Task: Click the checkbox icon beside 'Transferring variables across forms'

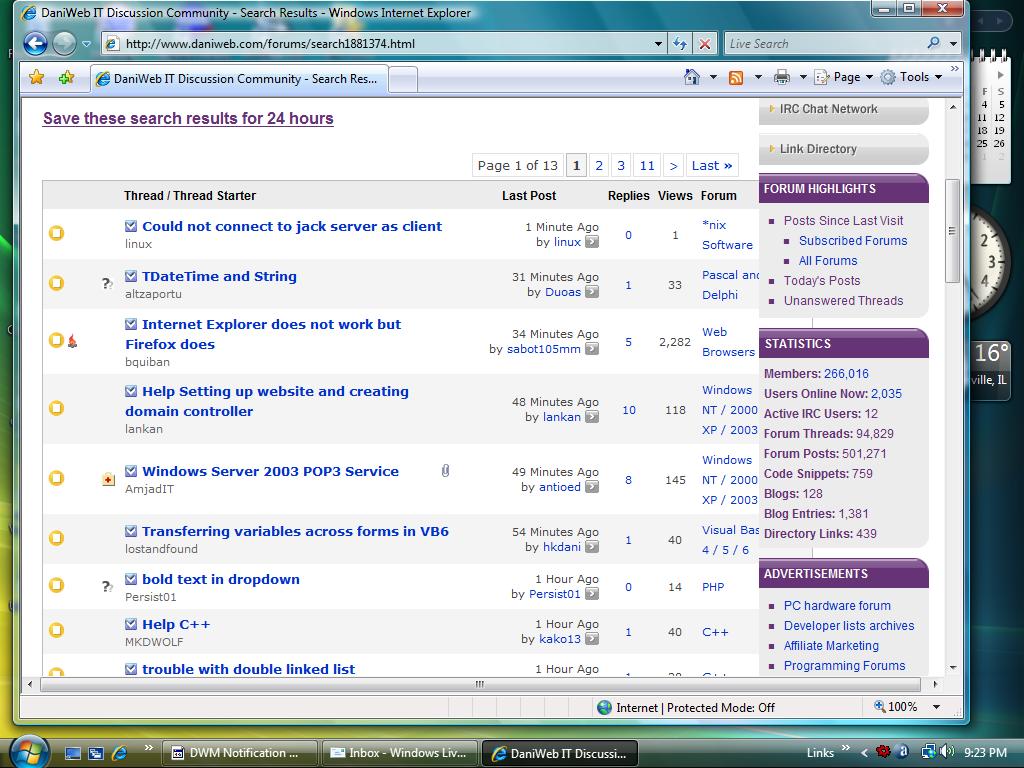Action: point(131,531)
